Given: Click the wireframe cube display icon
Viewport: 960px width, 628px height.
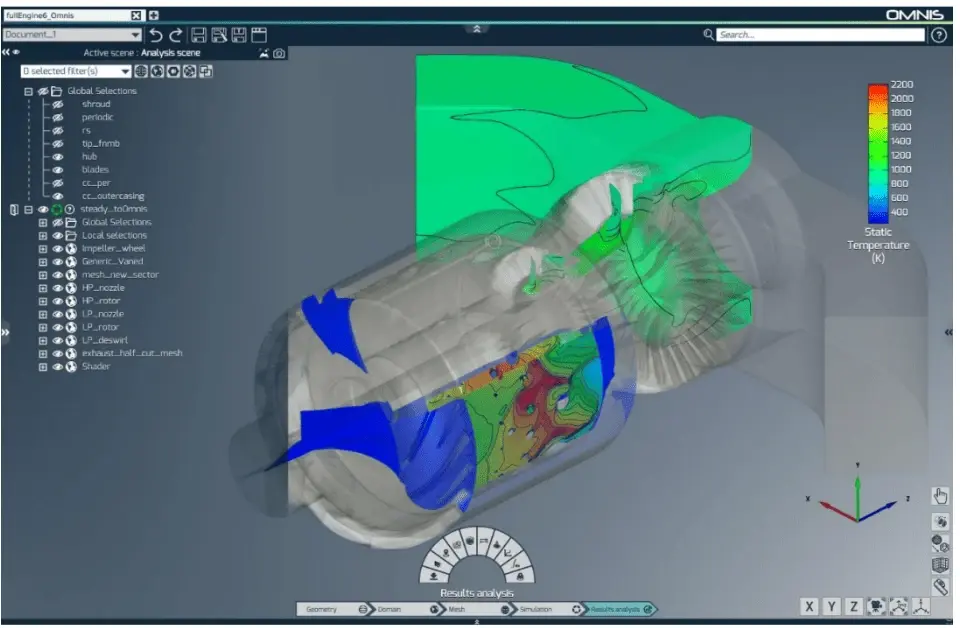Looking at the screenshot, I should click(x=940, y=564).
